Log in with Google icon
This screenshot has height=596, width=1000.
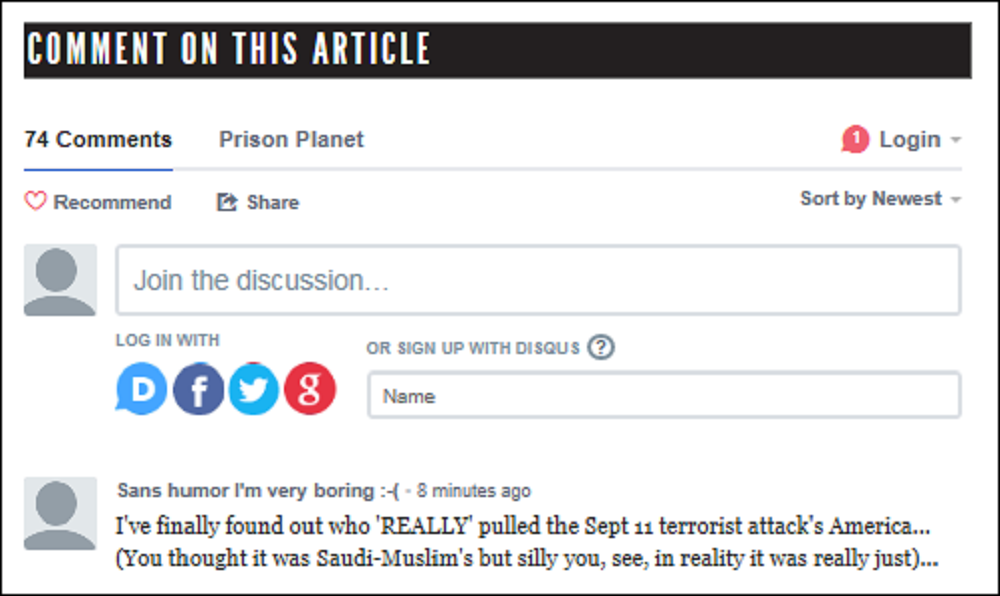[310, 389]
